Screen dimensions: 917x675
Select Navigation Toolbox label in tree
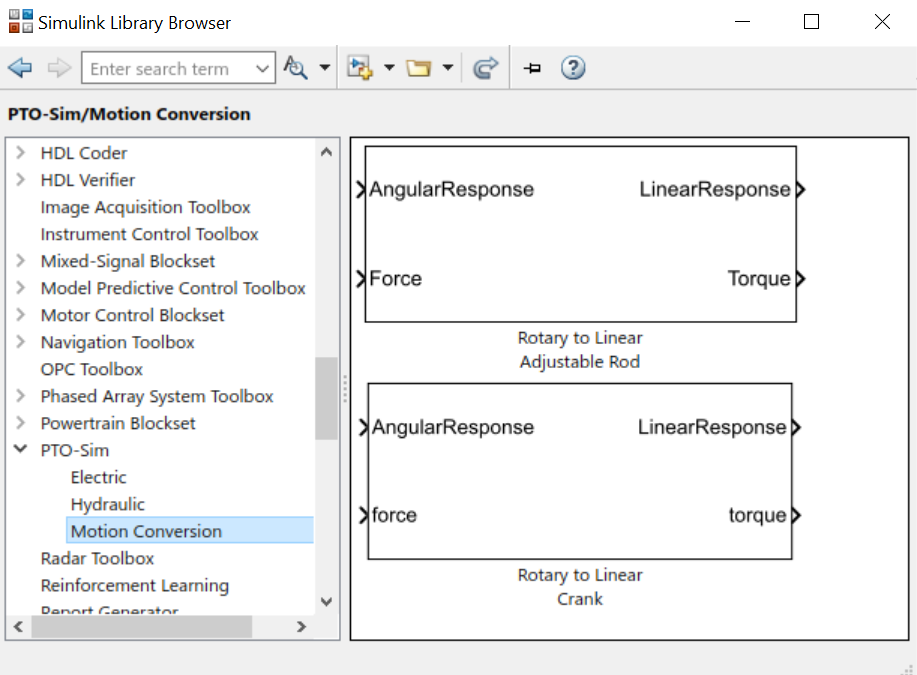(x=117, y=342)
